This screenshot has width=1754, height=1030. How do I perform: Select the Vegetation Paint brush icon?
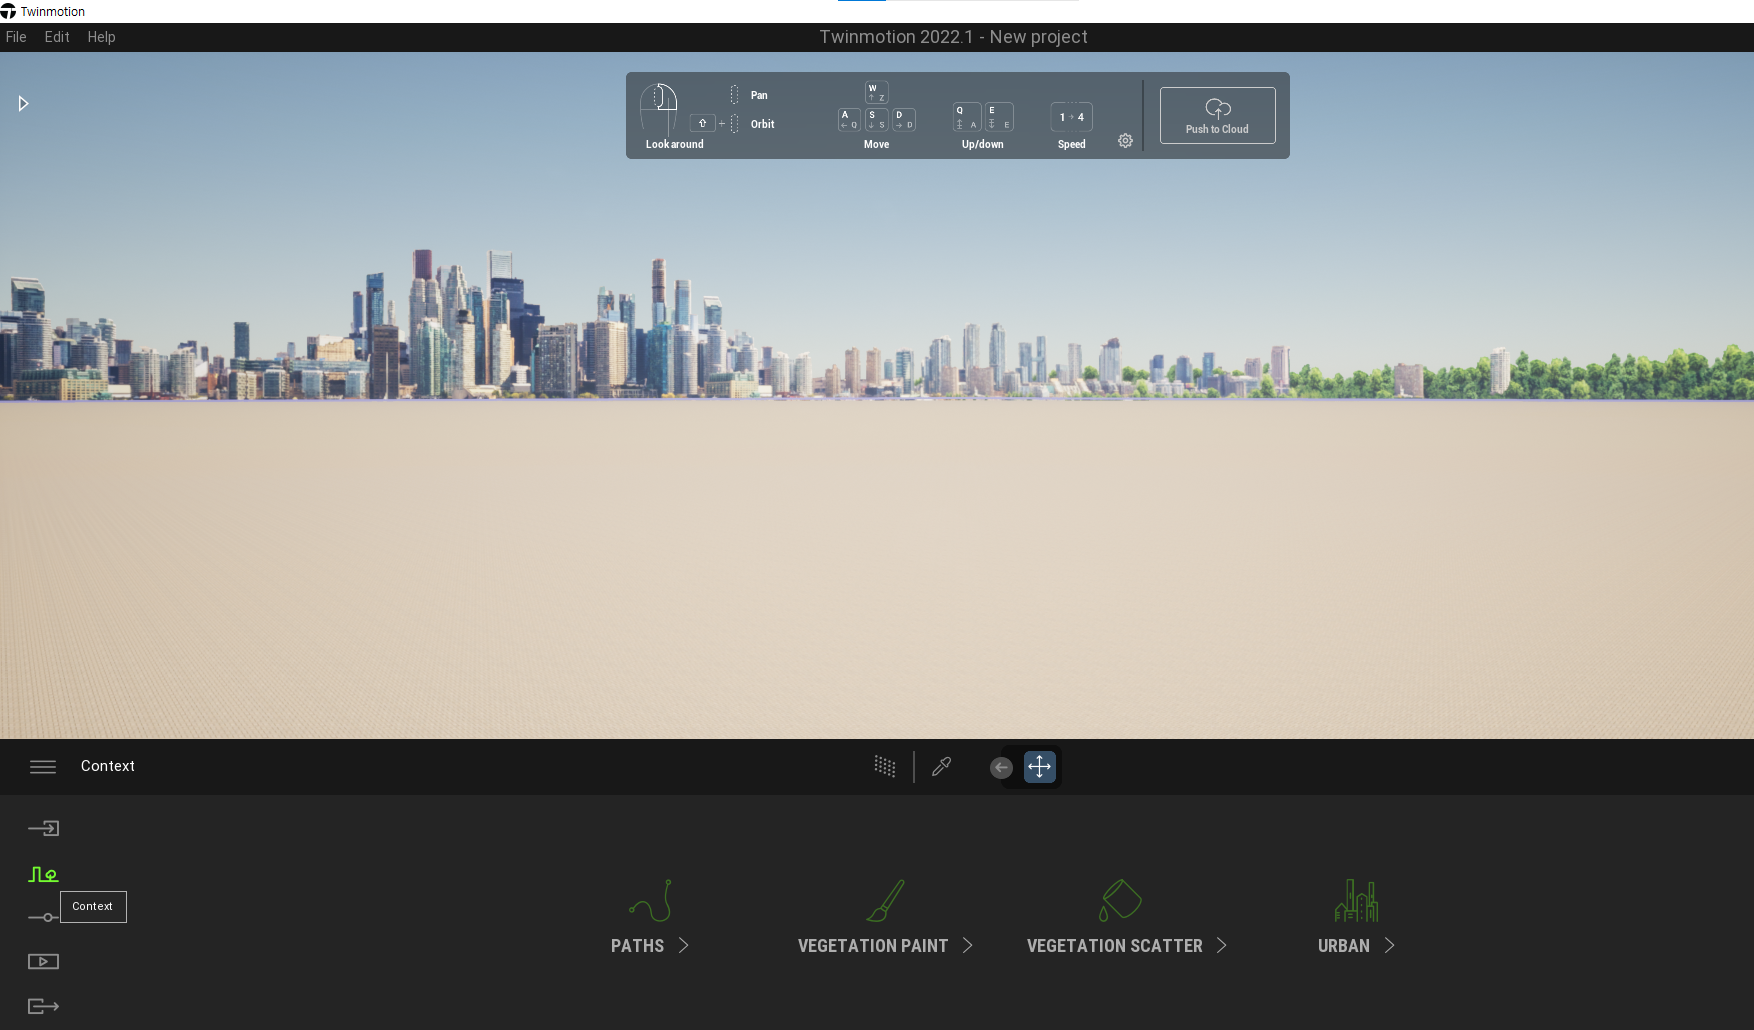coord(886,901)
